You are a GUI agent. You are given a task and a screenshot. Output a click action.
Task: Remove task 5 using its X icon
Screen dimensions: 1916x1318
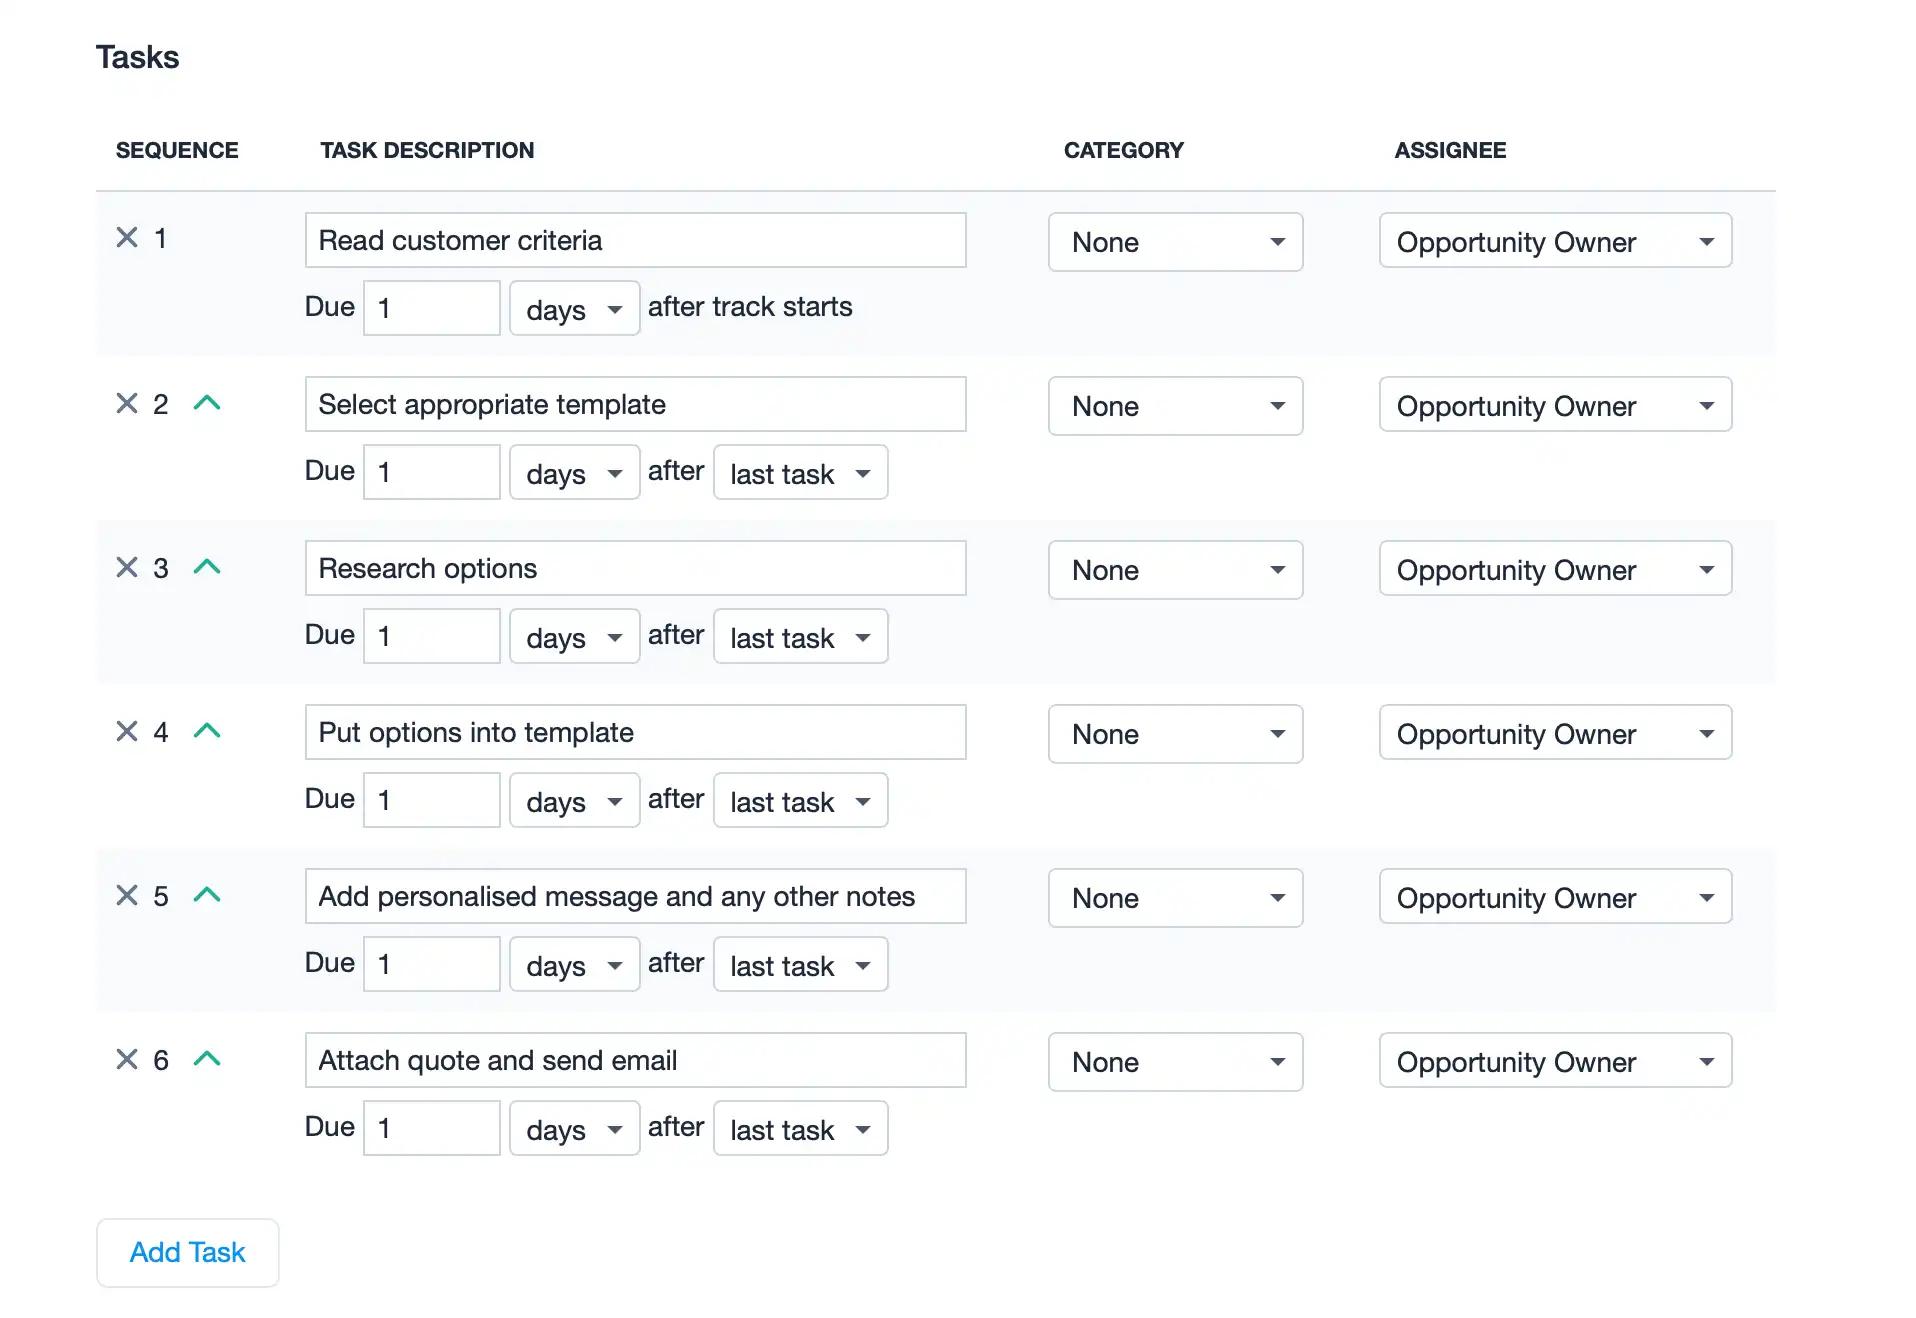127,896
